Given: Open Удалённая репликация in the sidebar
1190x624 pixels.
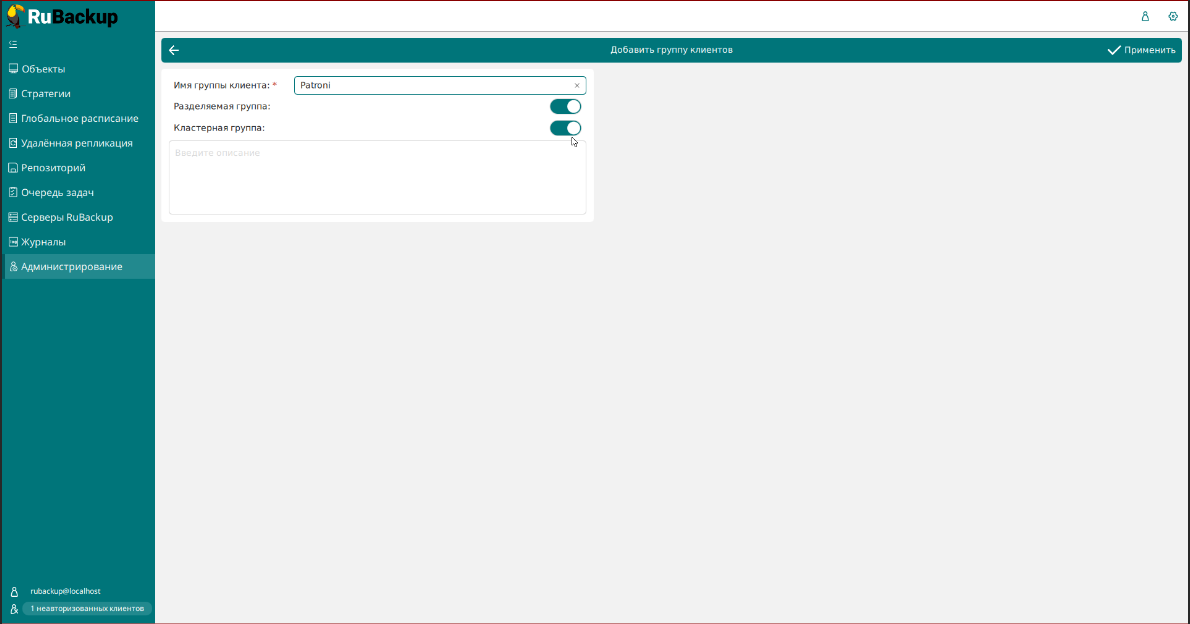Looking at the screenshot, I should click(77, 143).
